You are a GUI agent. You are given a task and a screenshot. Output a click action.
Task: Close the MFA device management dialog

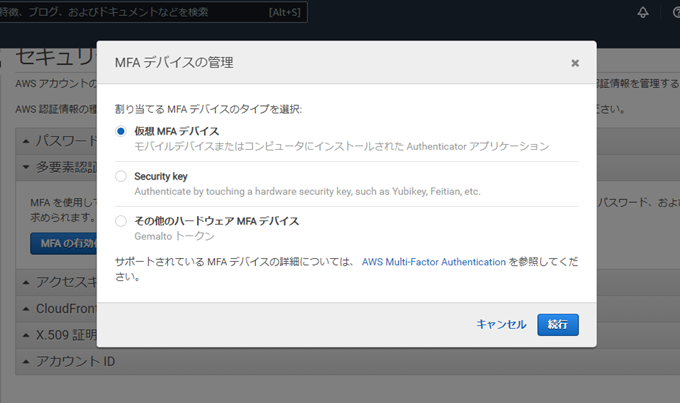pos(575,63)
